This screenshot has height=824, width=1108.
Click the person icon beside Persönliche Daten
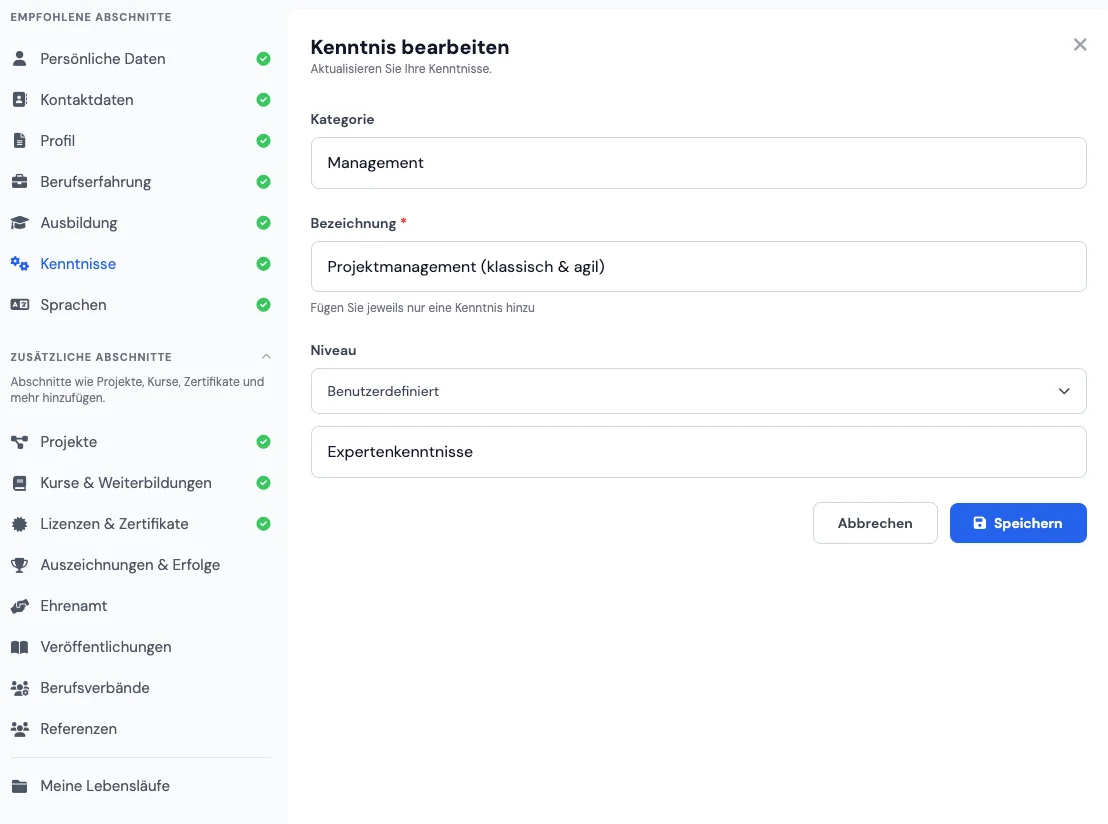(20, 59)
